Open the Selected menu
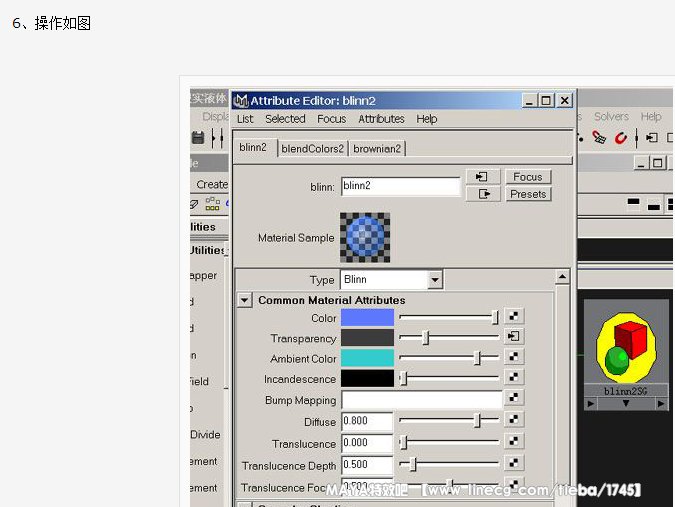 click(x=285, y=119)
